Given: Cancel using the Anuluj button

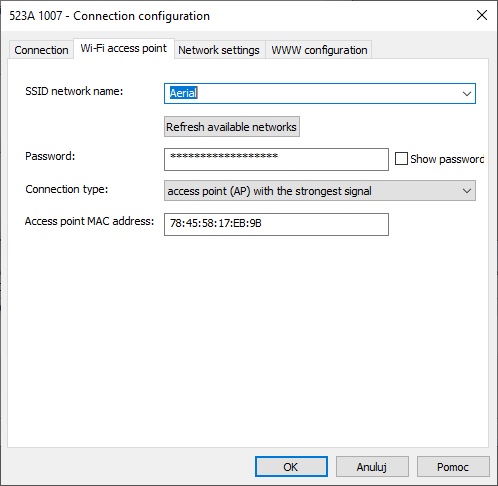Looking at the screenshot, I should pyautogui.click(x=372, y=467).
